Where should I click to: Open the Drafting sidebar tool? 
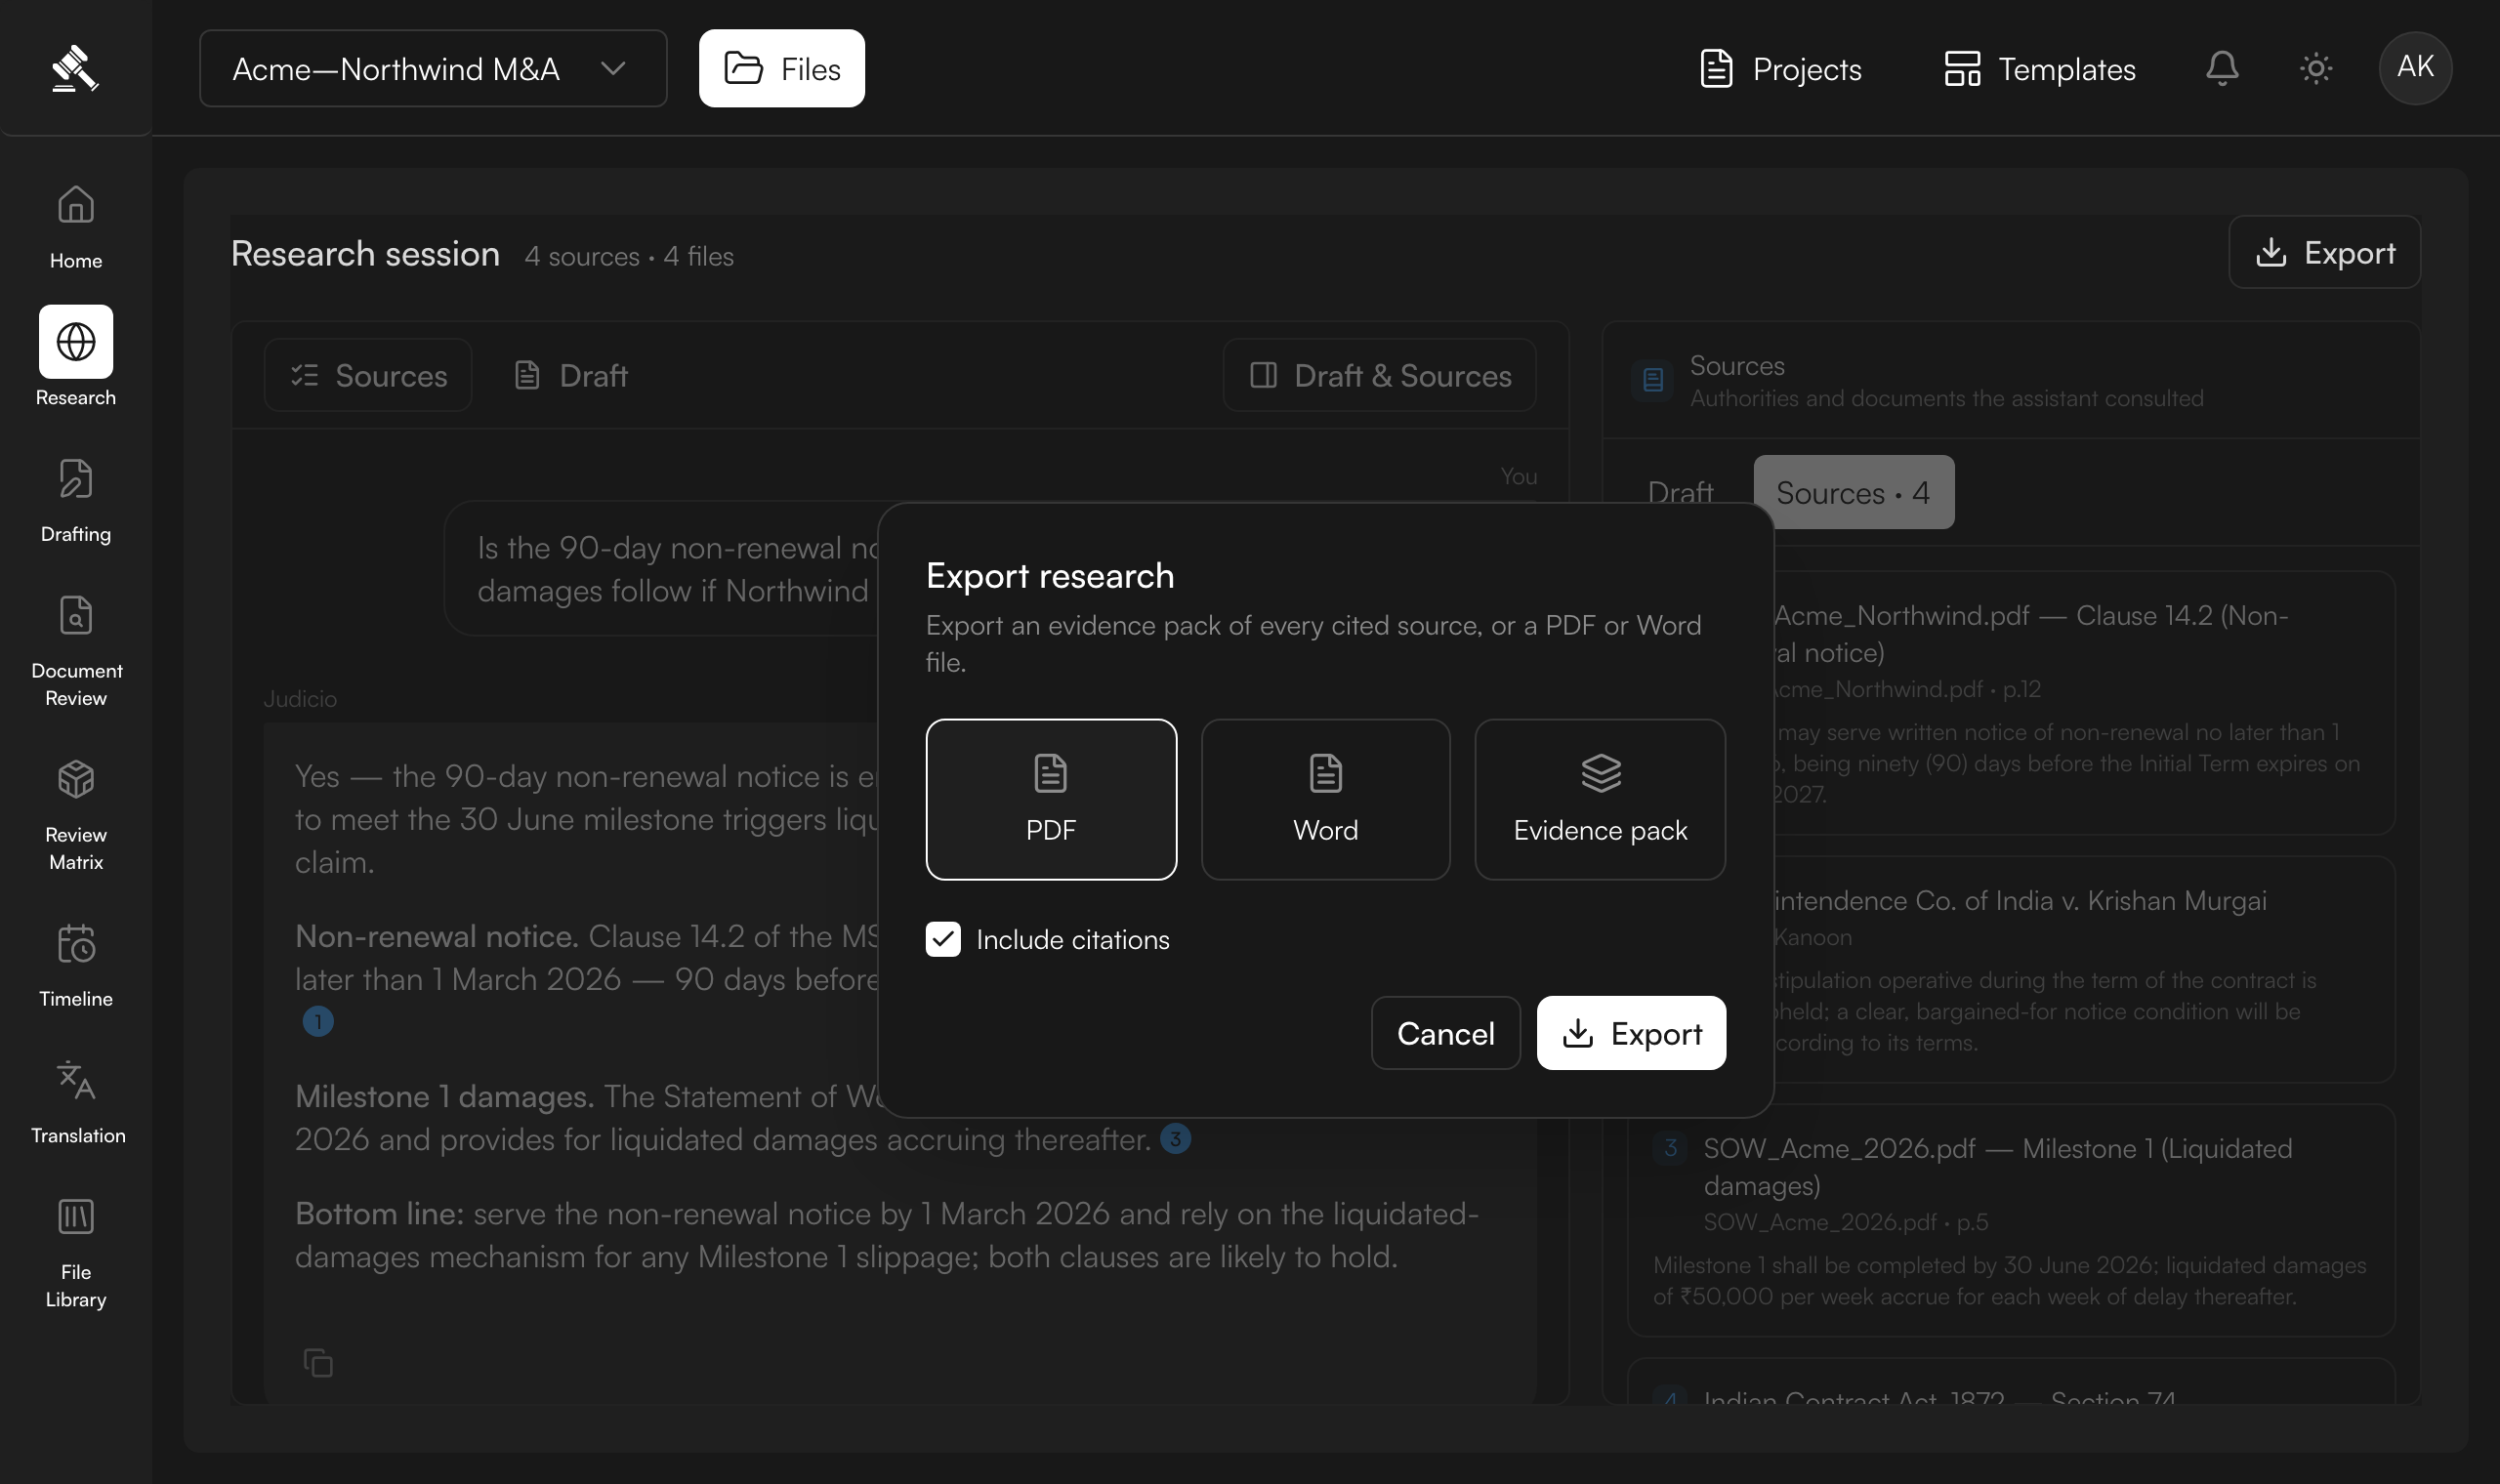pyautogui.click(x=76, y=500)
